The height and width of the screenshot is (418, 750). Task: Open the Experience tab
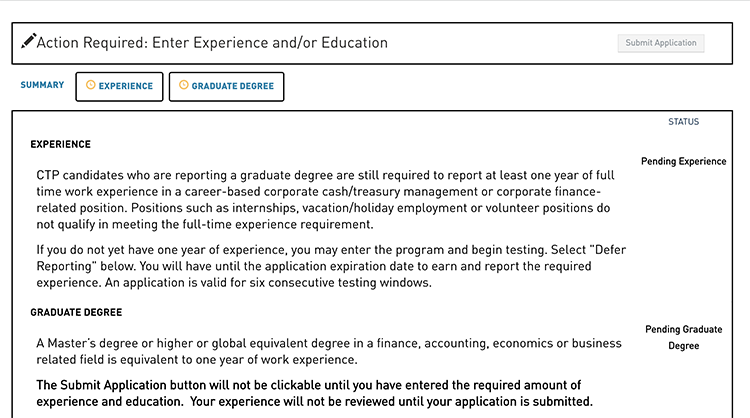(x=119, y=87)
